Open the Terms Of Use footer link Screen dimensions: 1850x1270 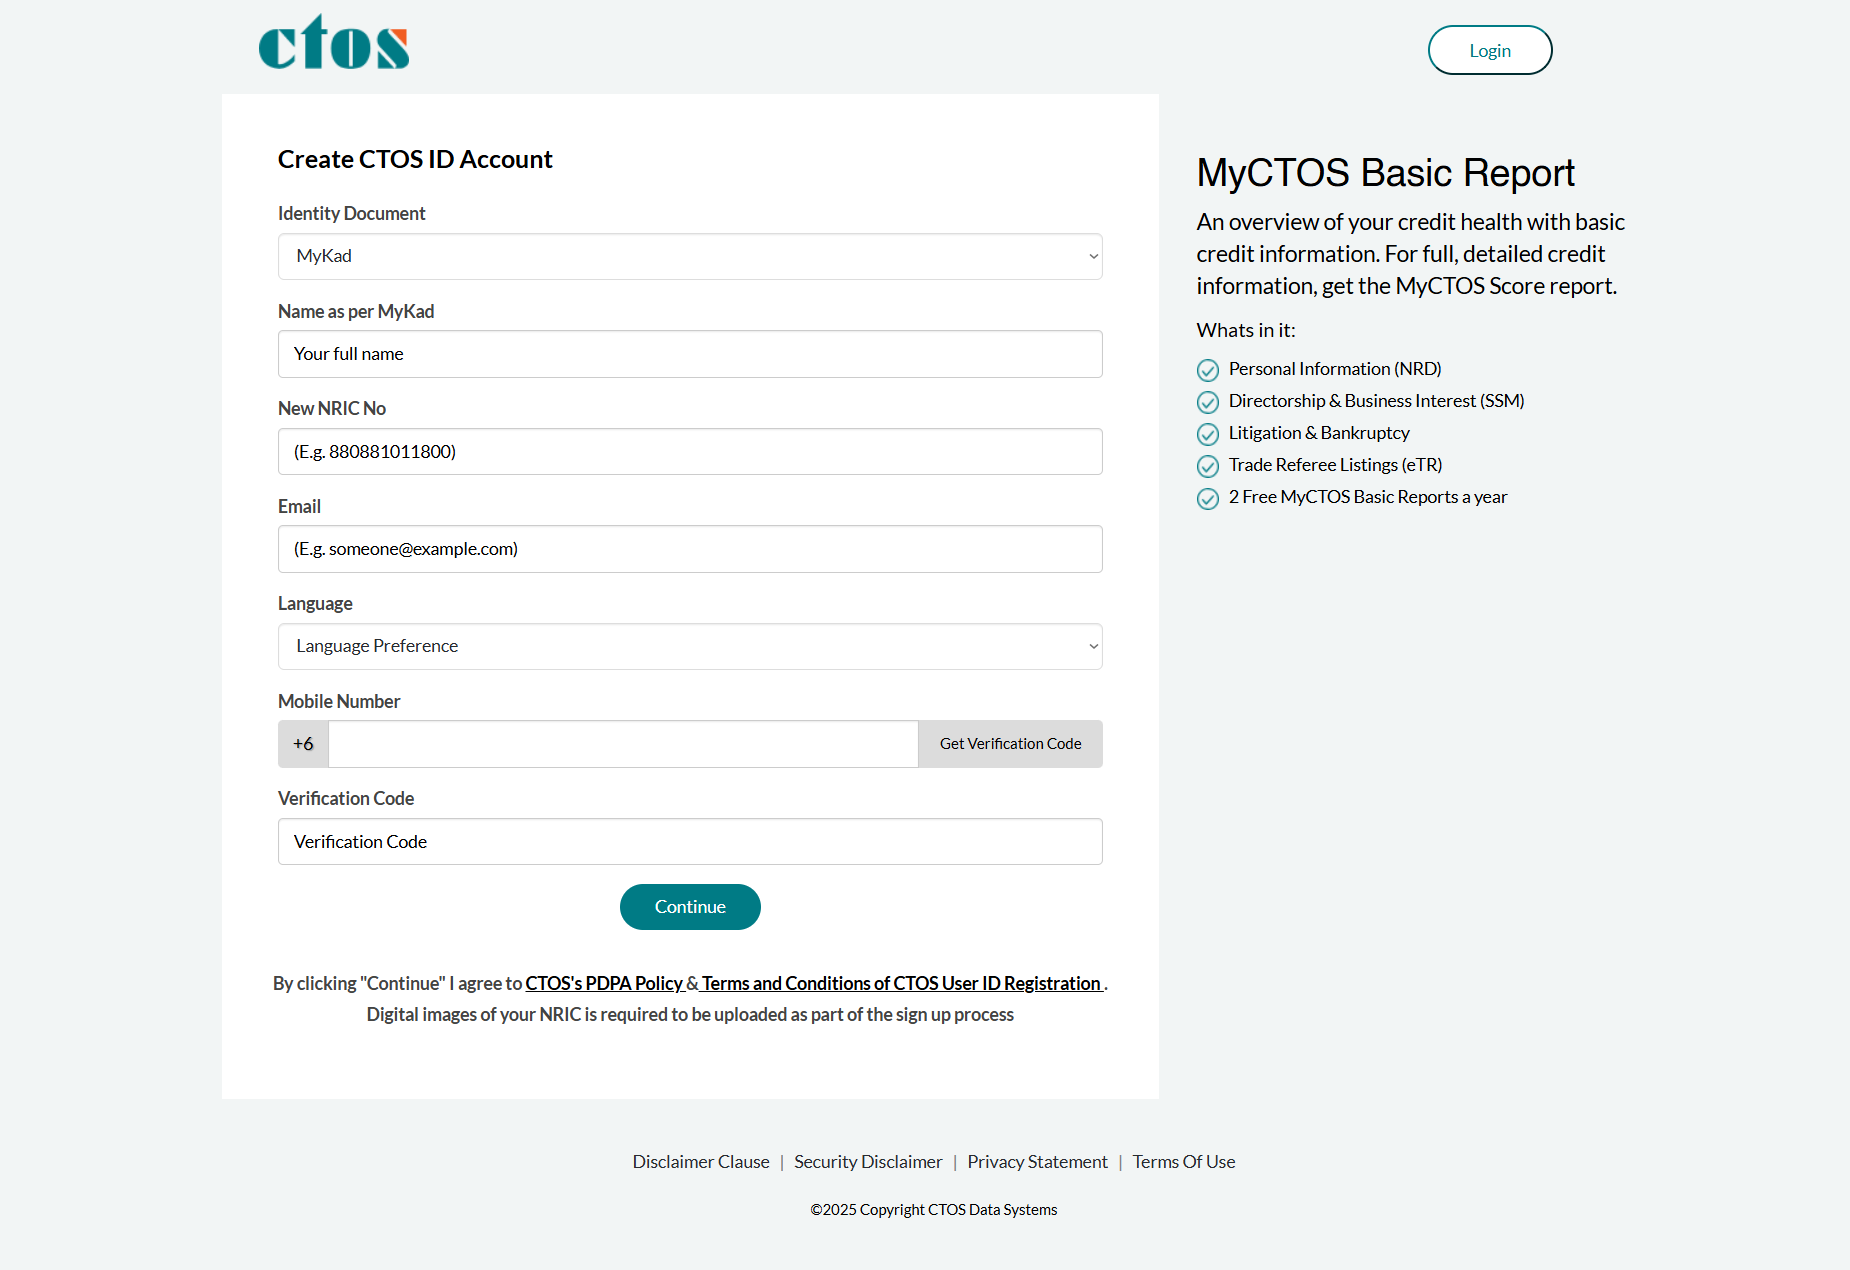(x=1184, y=1161)
